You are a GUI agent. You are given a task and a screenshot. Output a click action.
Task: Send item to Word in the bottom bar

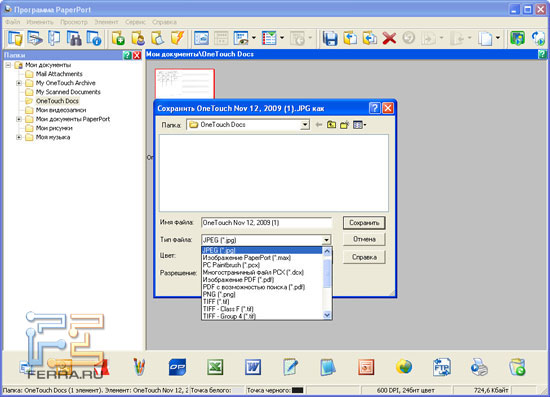253,367
